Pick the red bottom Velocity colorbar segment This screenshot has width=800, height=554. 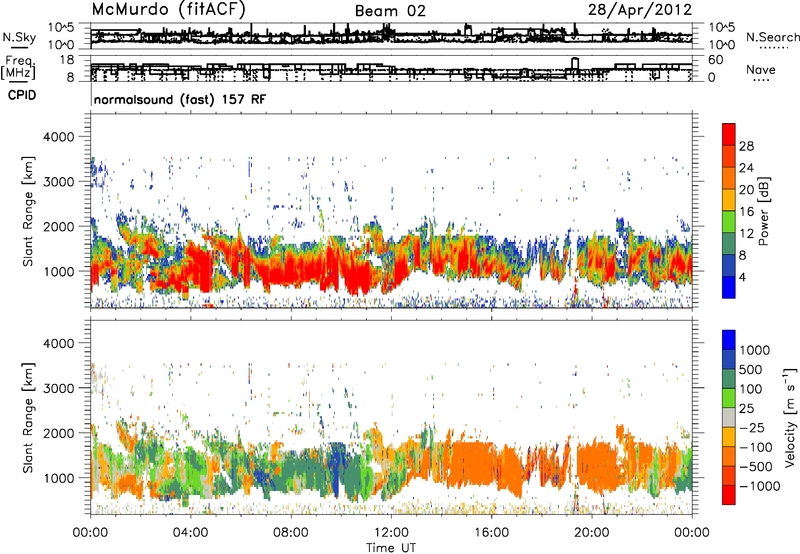[729, 495]
